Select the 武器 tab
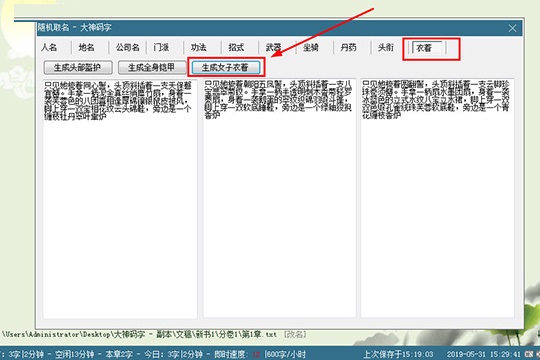The image size is (540, 360). [273, 48]
